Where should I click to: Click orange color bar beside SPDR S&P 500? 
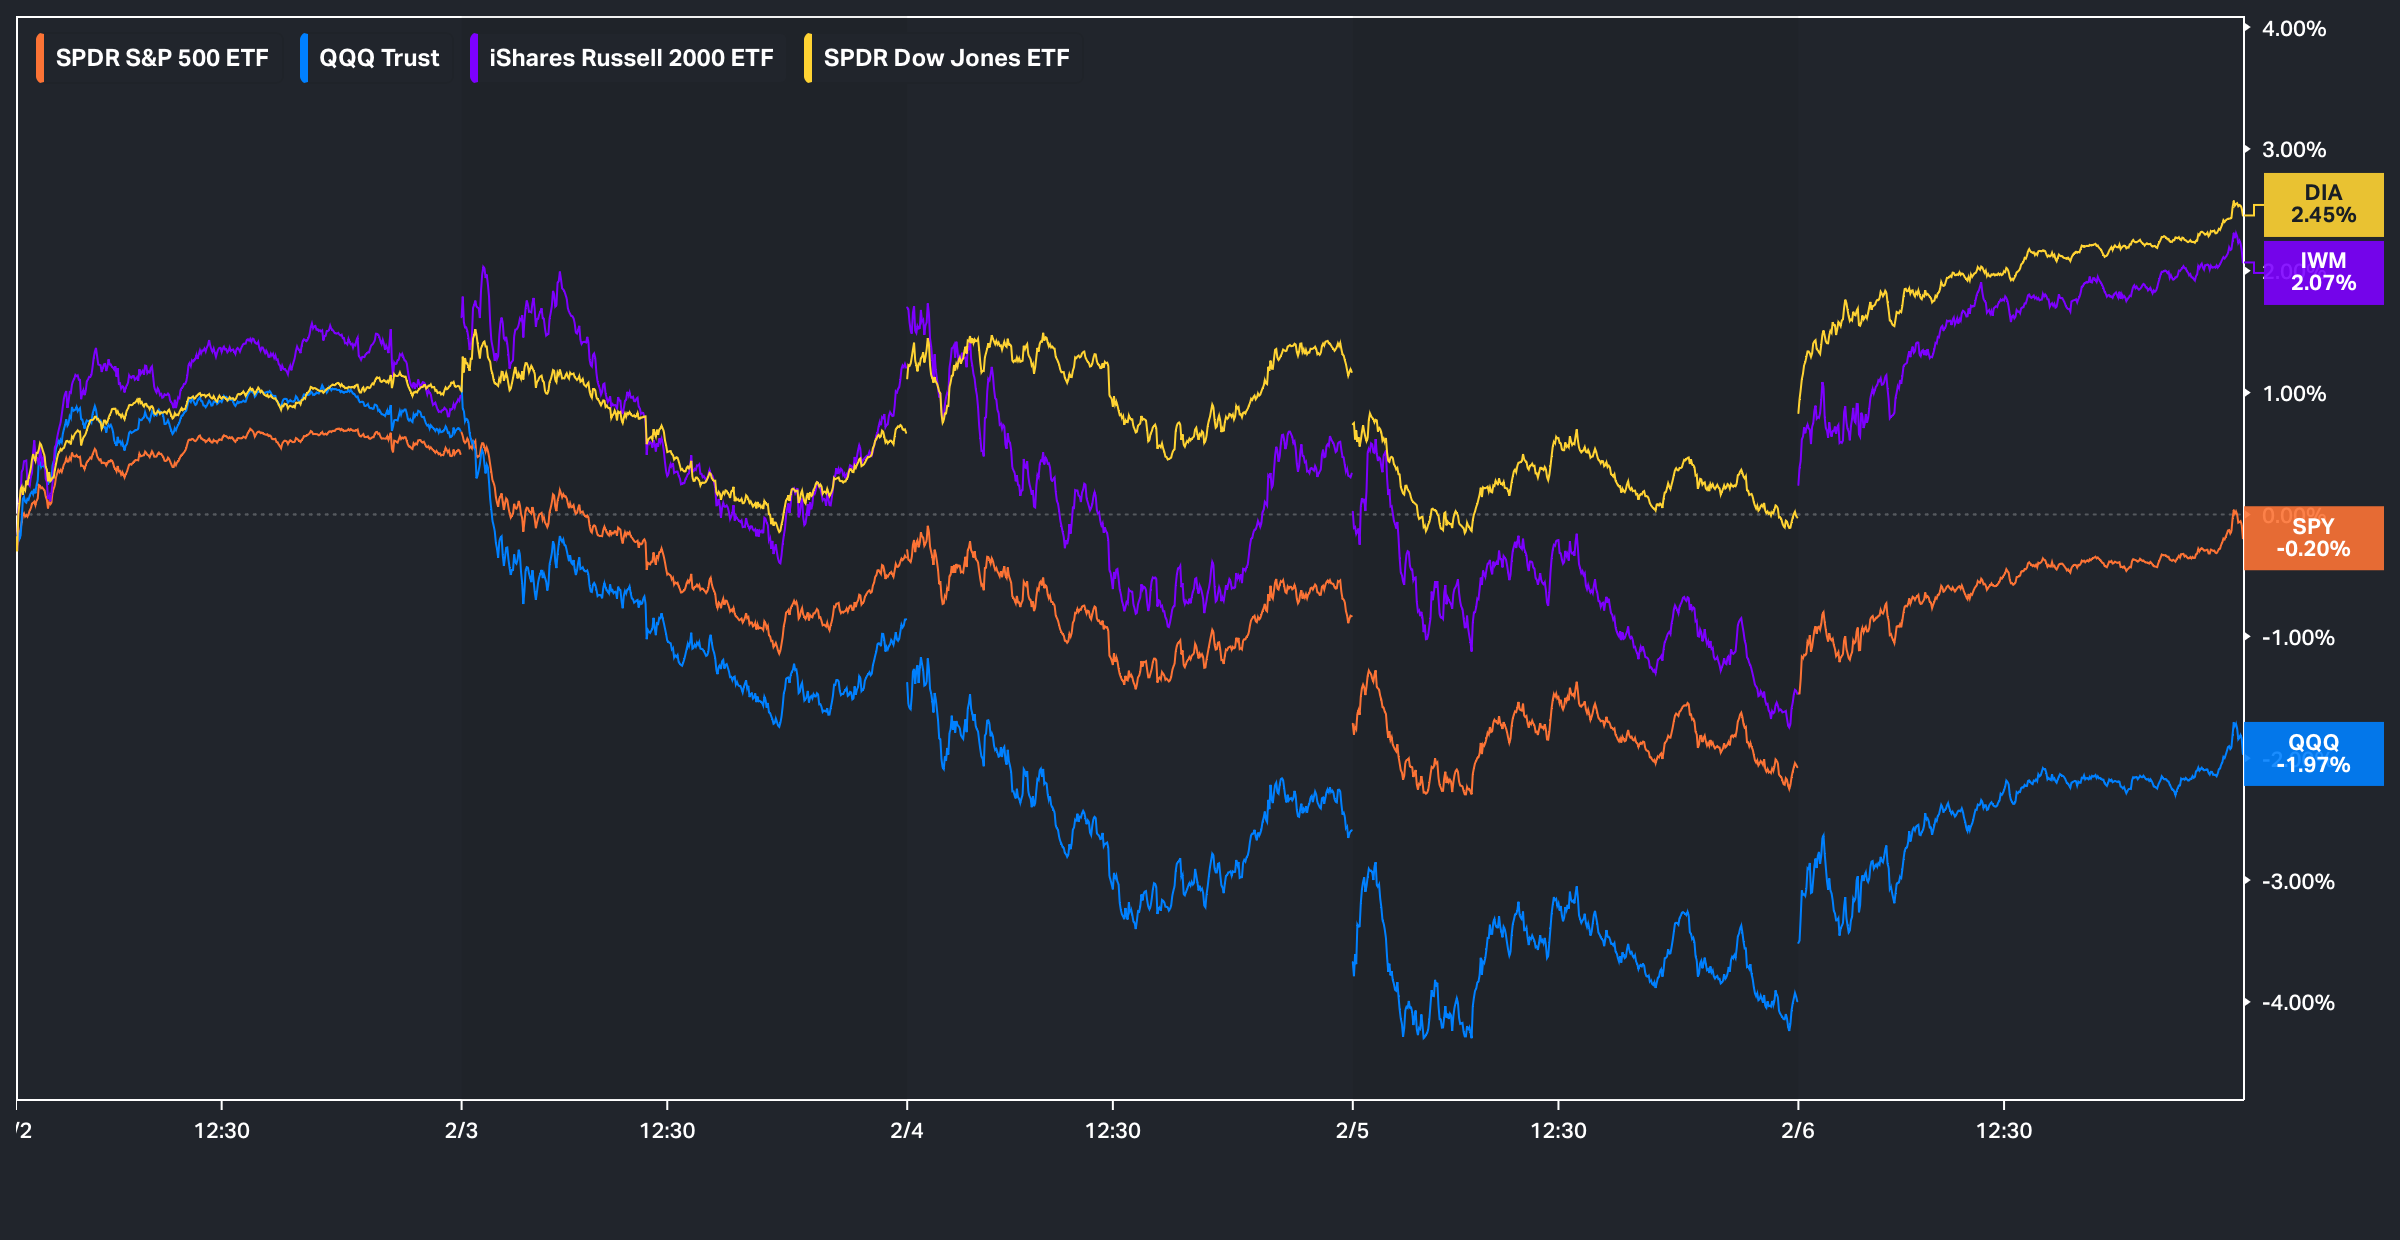tap(40, 58)
